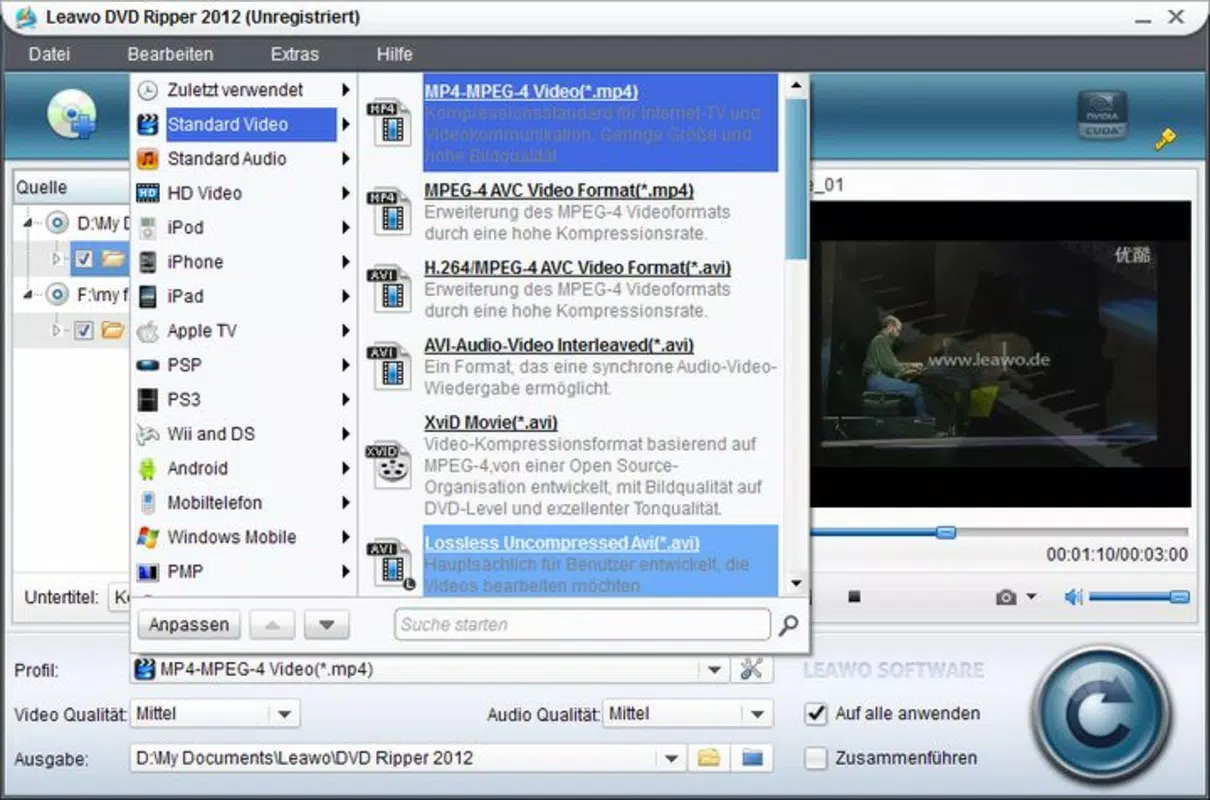Click the yellow key registration icon
The height and width of the screenshot is (800, 1210).
(x=1165, y=140)
